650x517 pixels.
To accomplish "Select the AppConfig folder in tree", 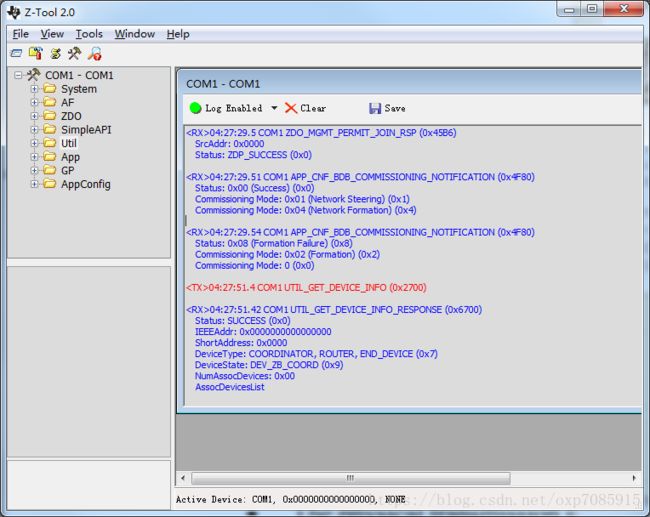I will (x=85, y=184).
